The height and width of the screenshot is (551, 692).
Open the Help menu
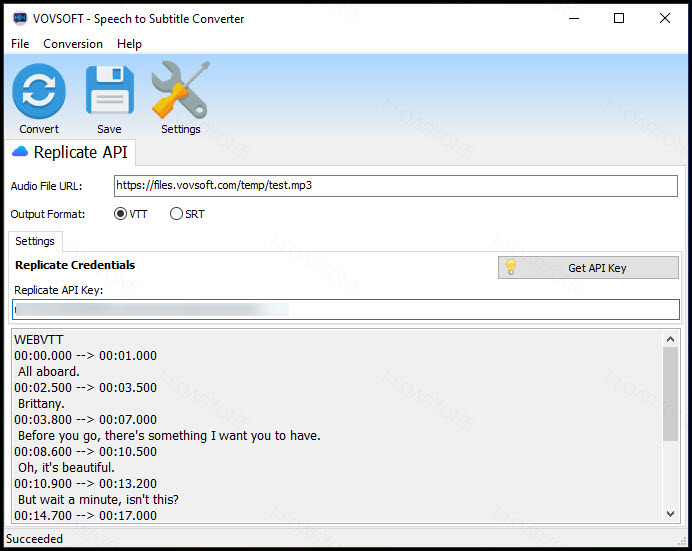coord(129,44)
